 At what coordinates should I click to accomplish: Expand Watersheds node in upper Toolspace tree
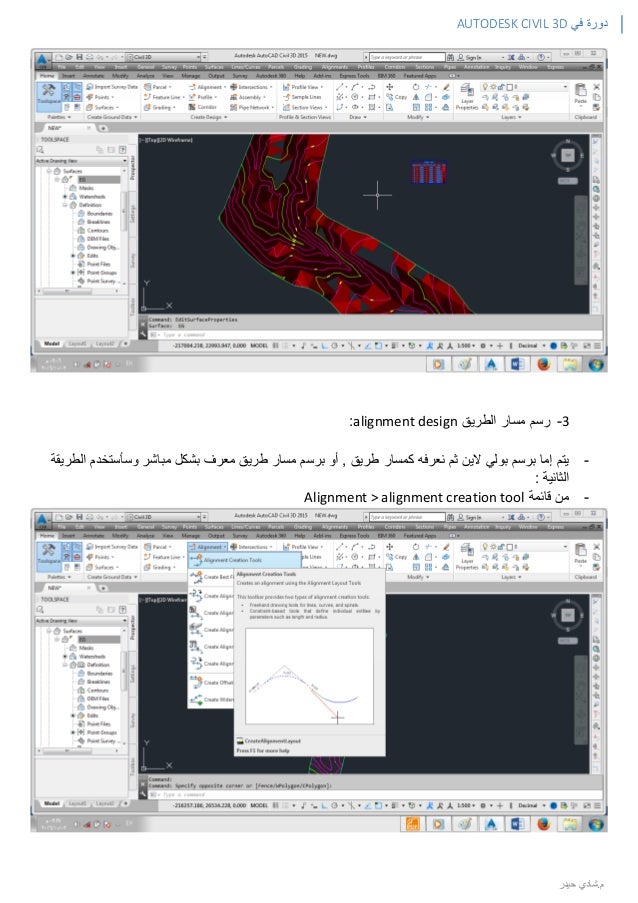point(65,196)
